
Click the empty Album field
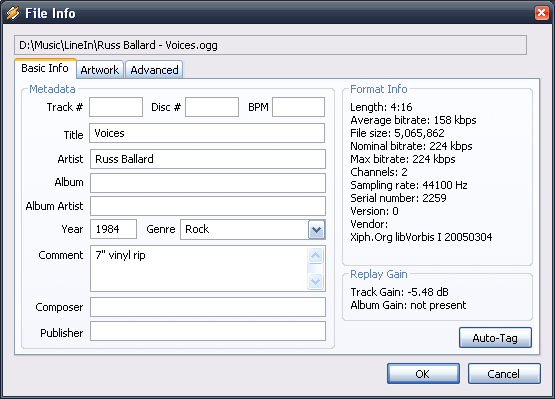pos(208,183)
